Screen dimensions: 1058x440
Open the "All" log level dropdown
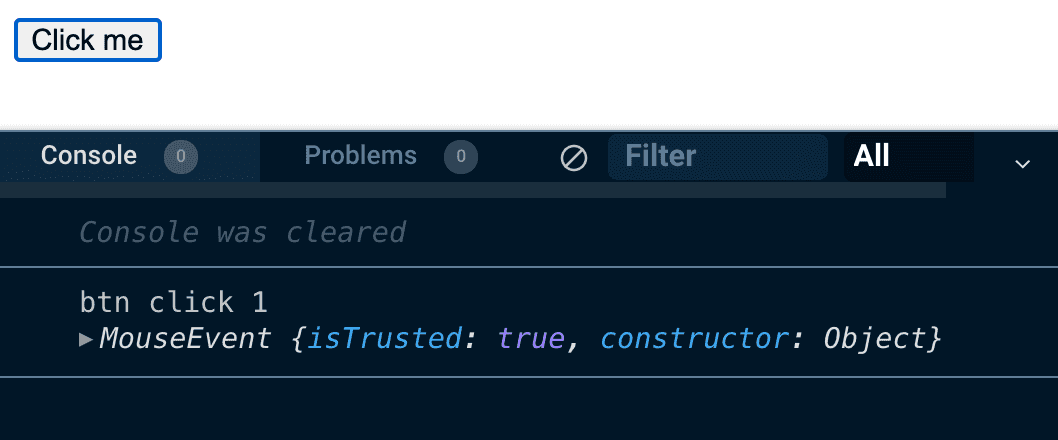(907, 157)
